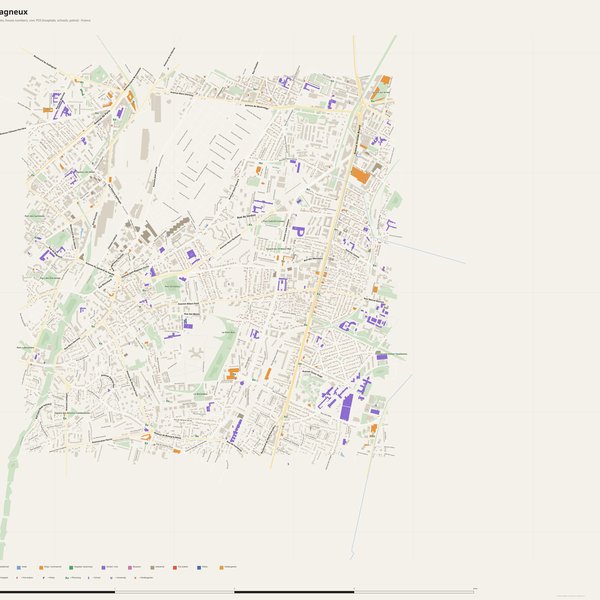Click the green swatch in the legend
This screenshot has height=600, width=600.
coord(71,568)
